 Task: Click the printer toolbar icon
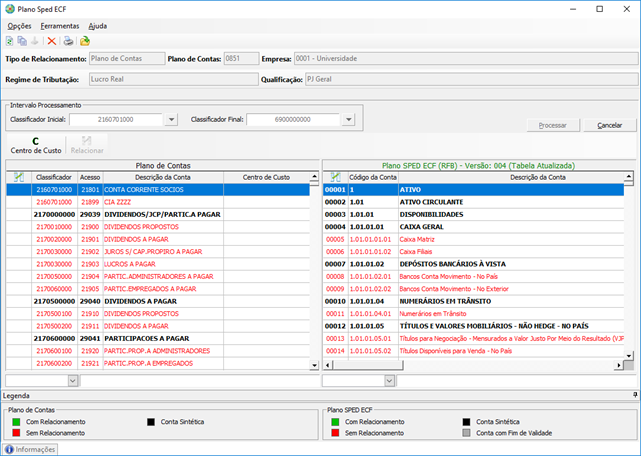[68, 41]
